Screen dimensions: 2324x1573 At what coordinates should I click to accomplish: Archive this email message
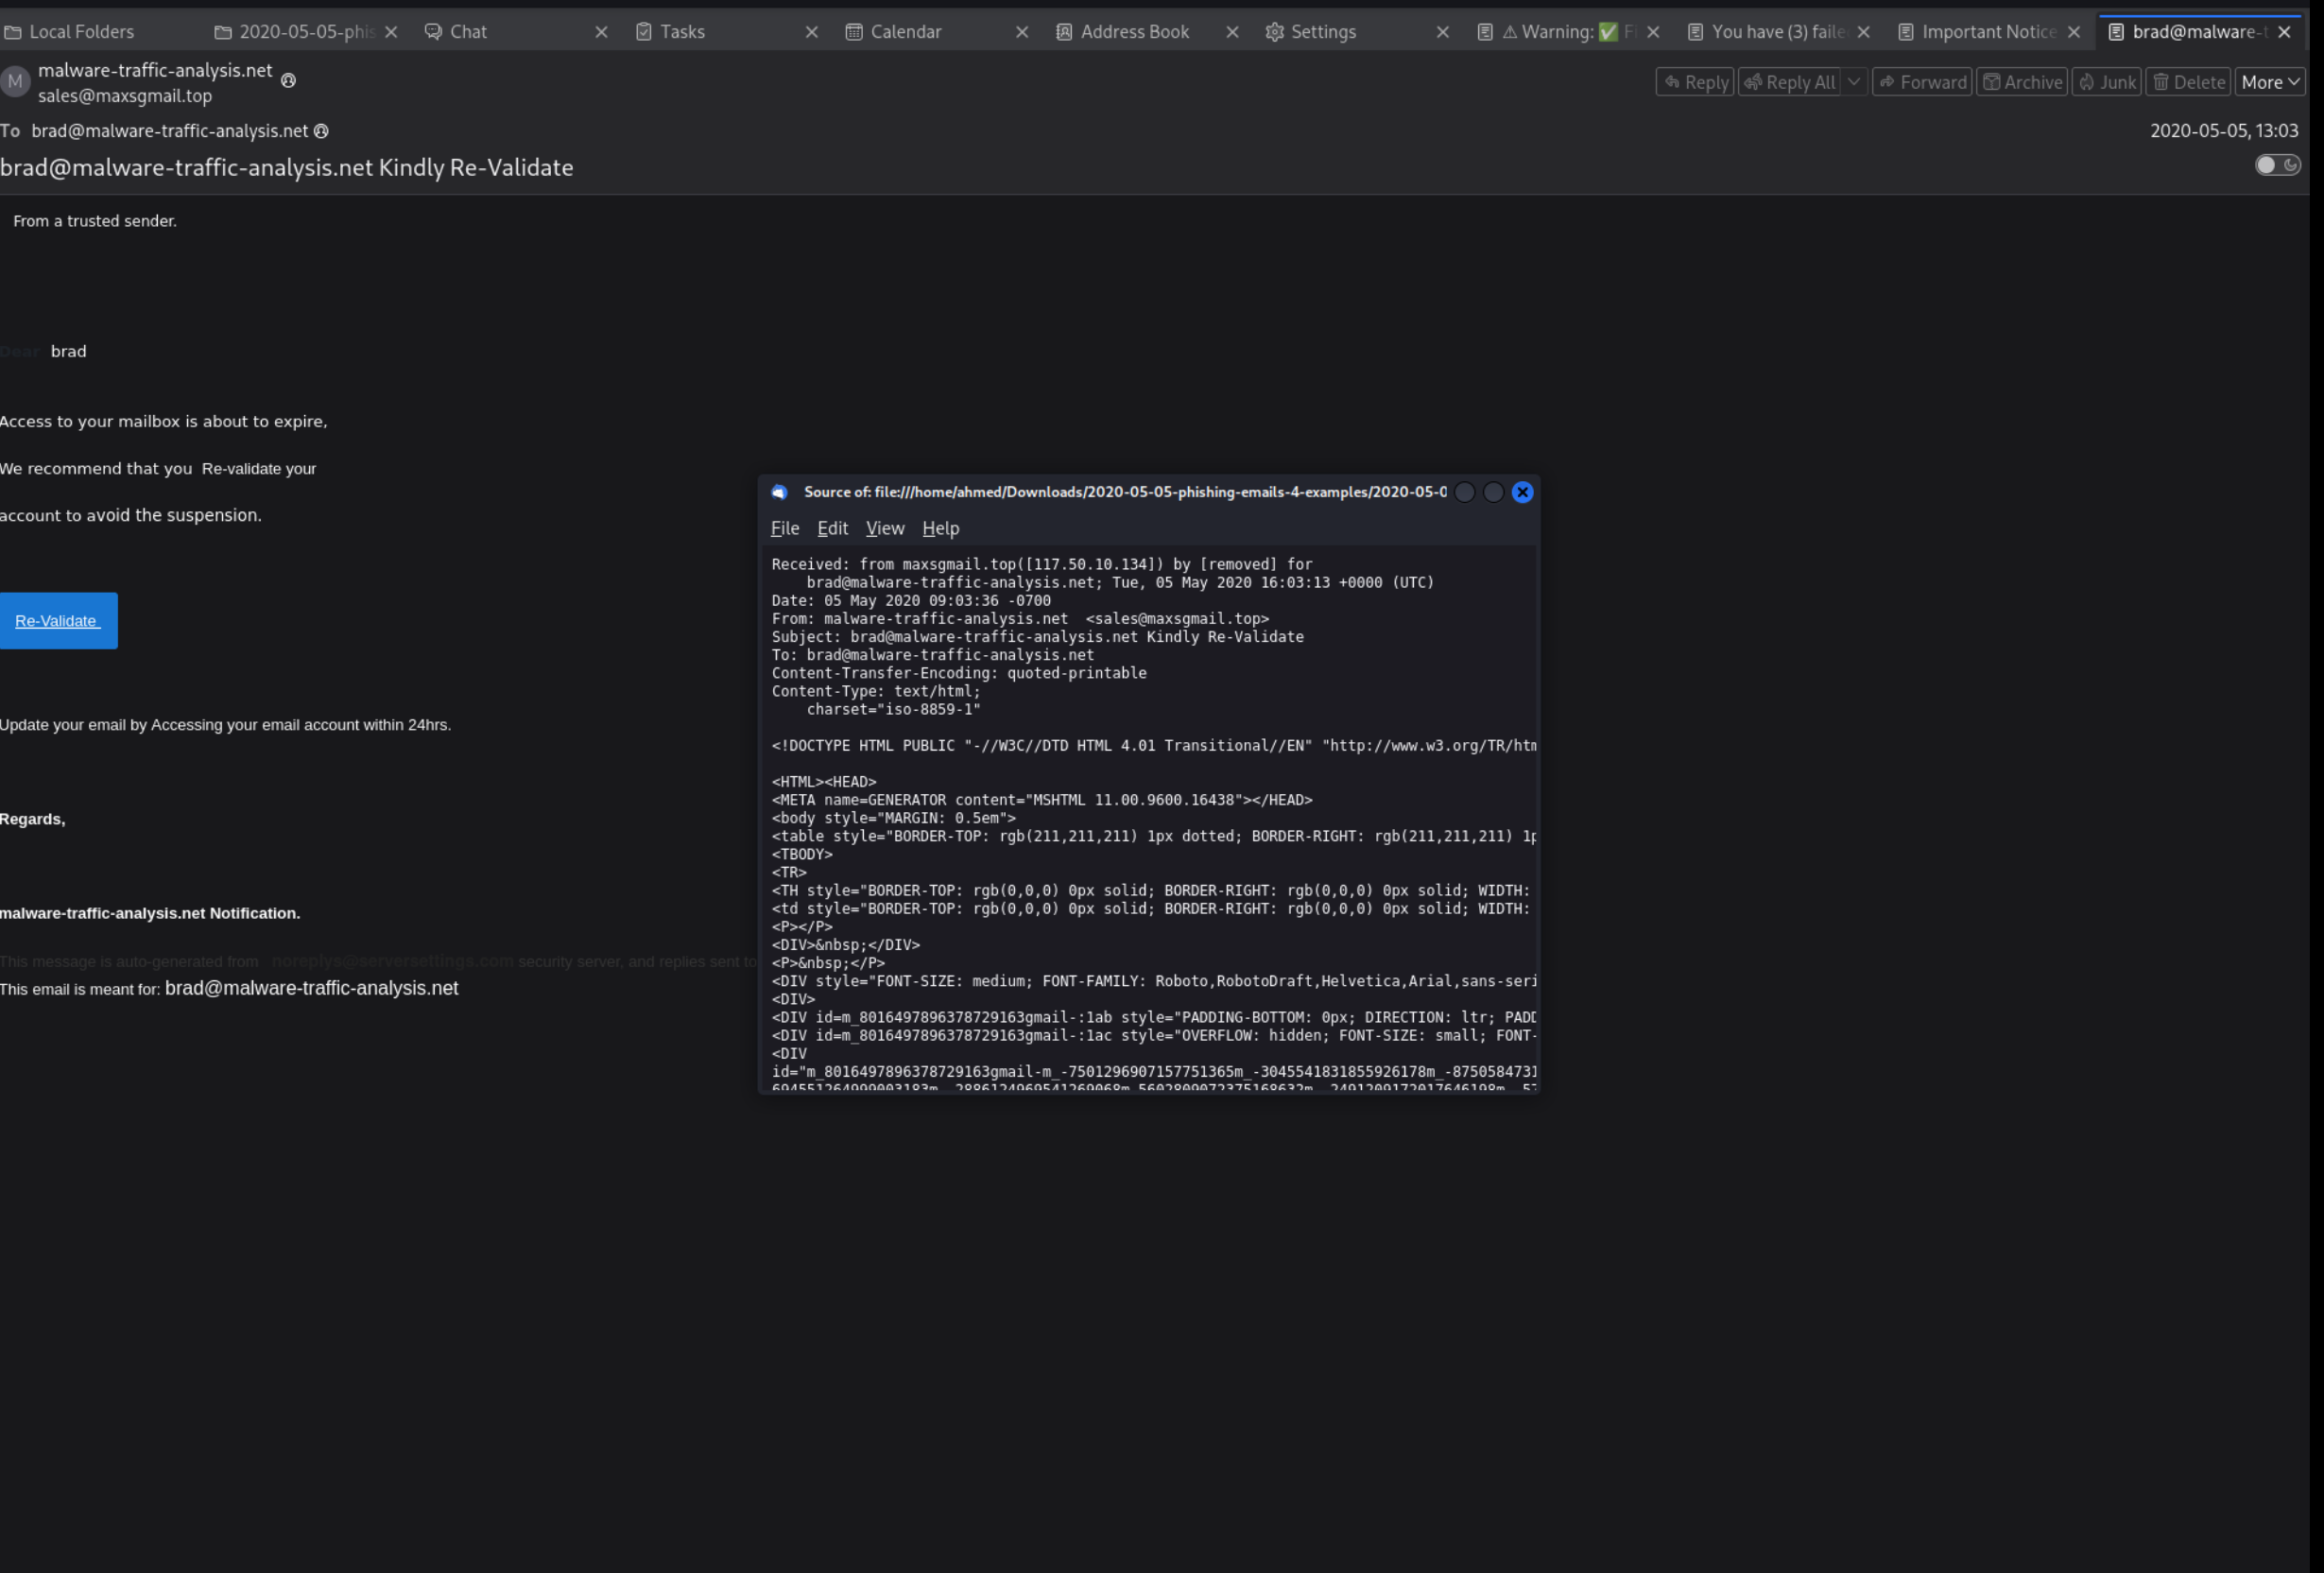pos(2021,82)
